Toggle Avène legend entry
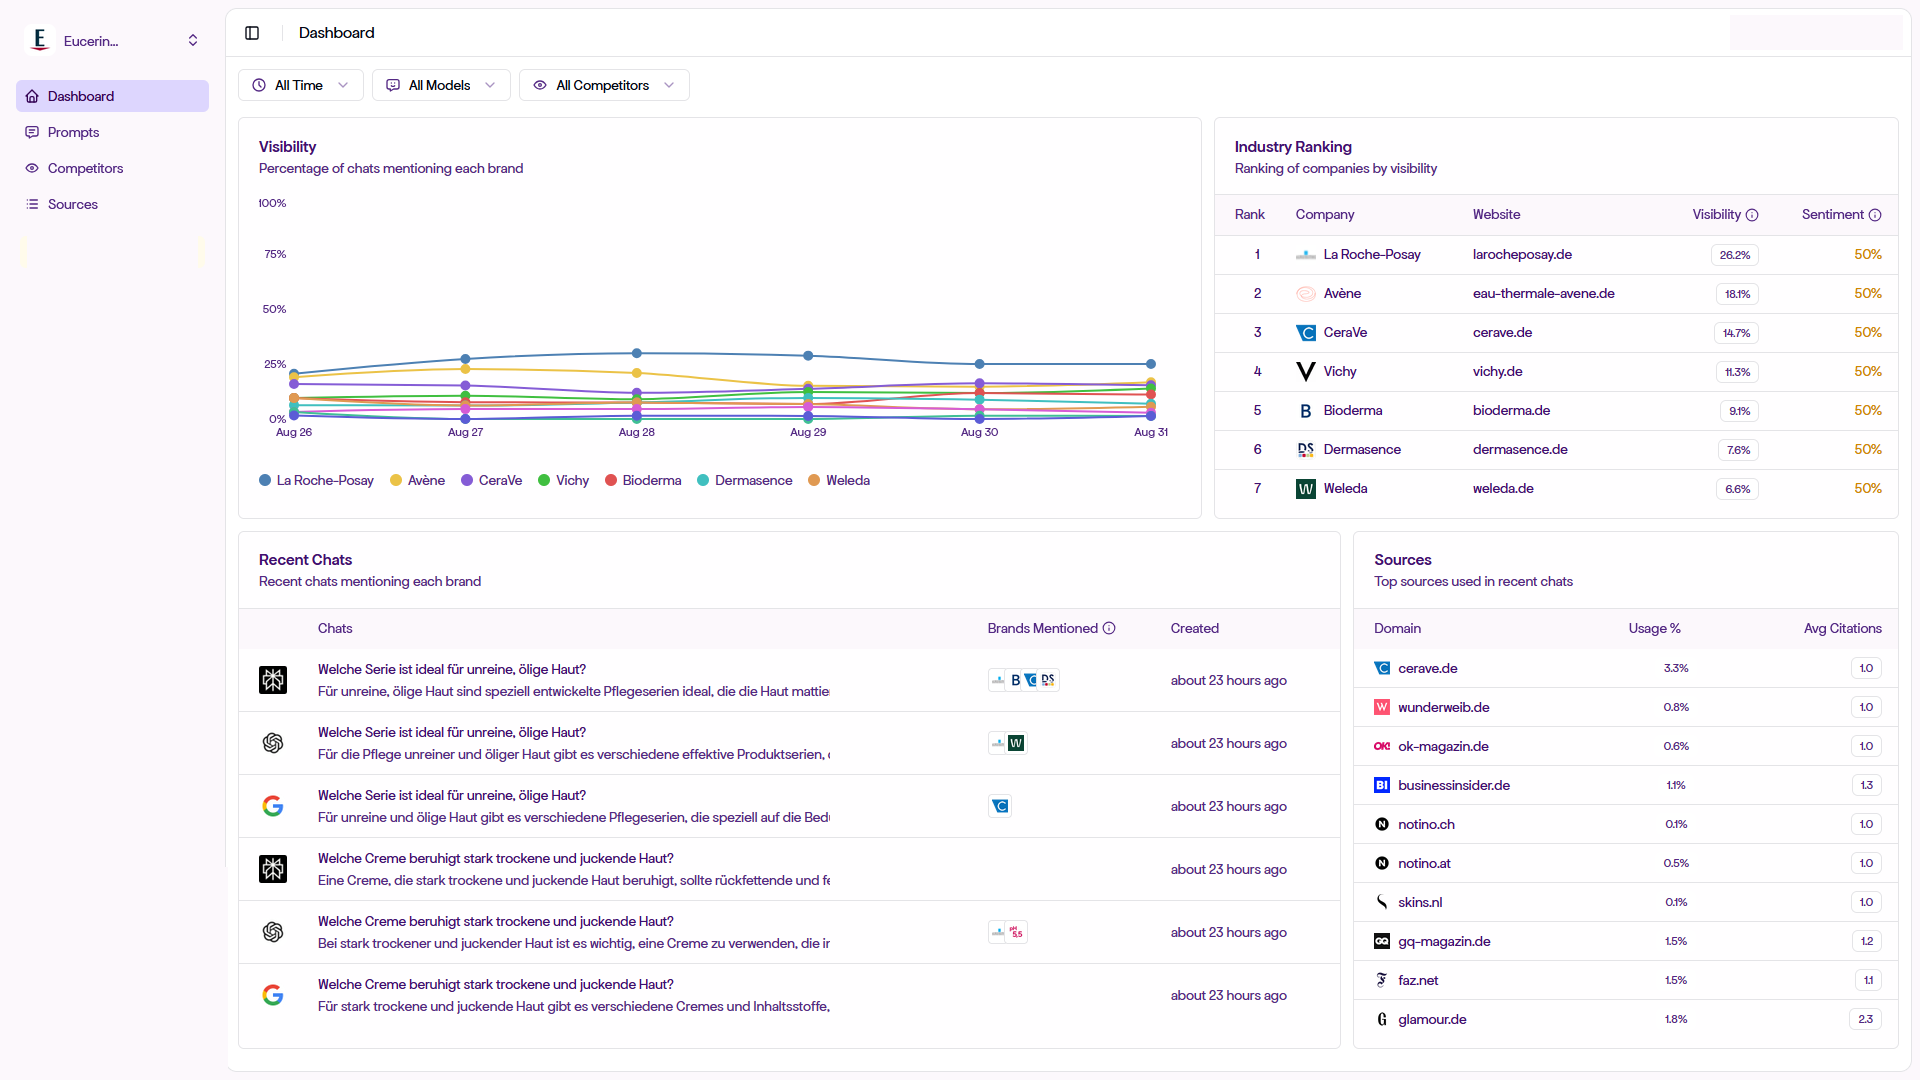Image resolution: width=1920 pixels, height=1080 pixels. coord(417,480)
